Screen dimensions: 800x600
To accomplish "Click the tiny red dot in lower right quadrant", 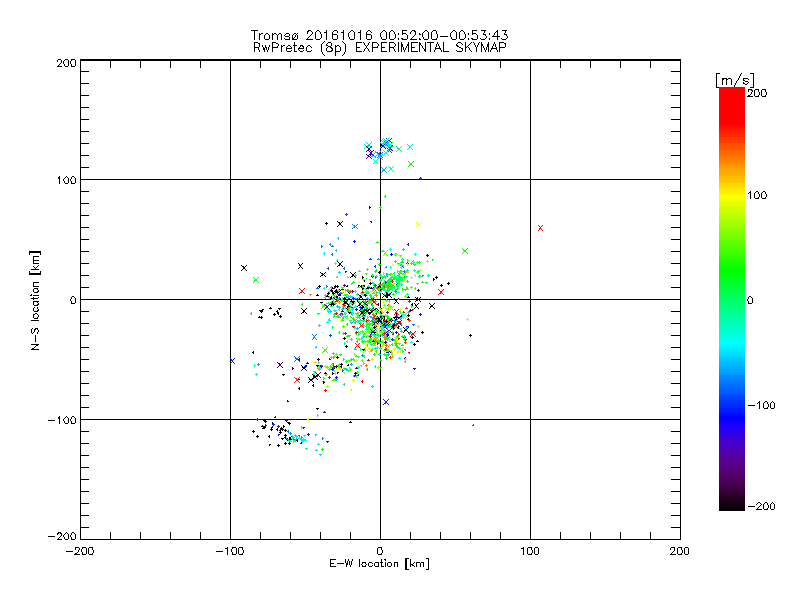I will (473, 425).
